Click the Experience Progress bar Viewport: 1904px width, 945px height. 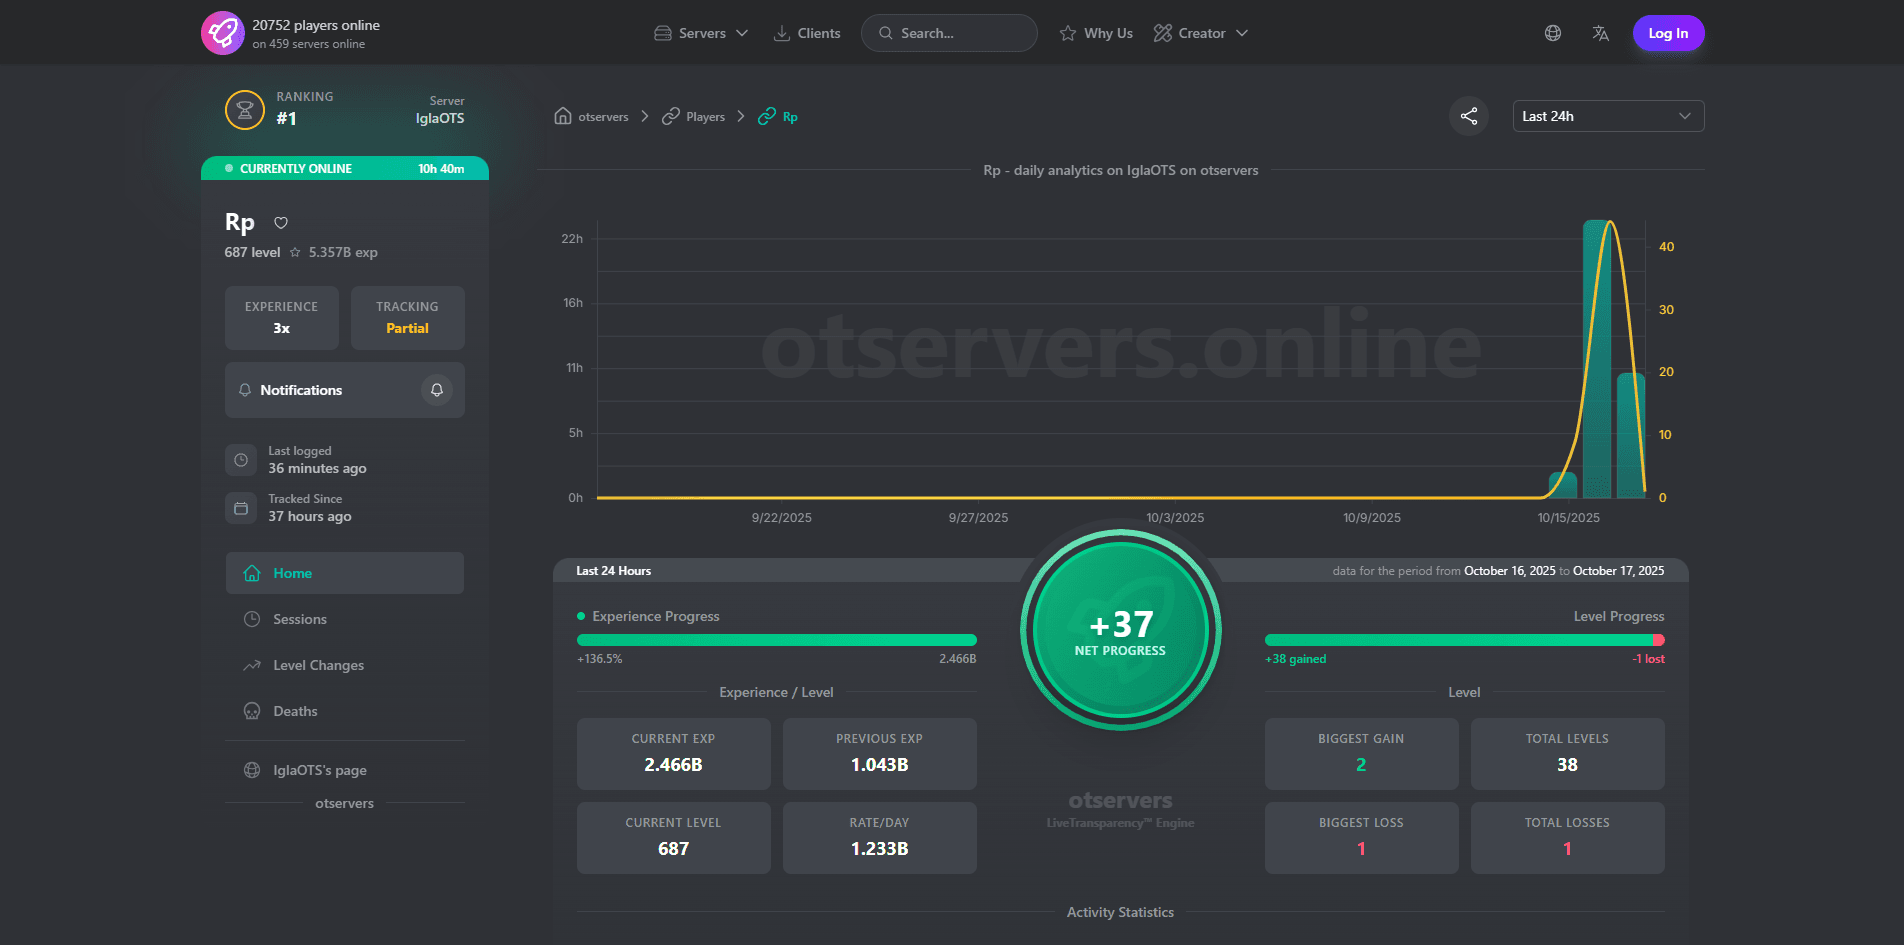point(777,640)
